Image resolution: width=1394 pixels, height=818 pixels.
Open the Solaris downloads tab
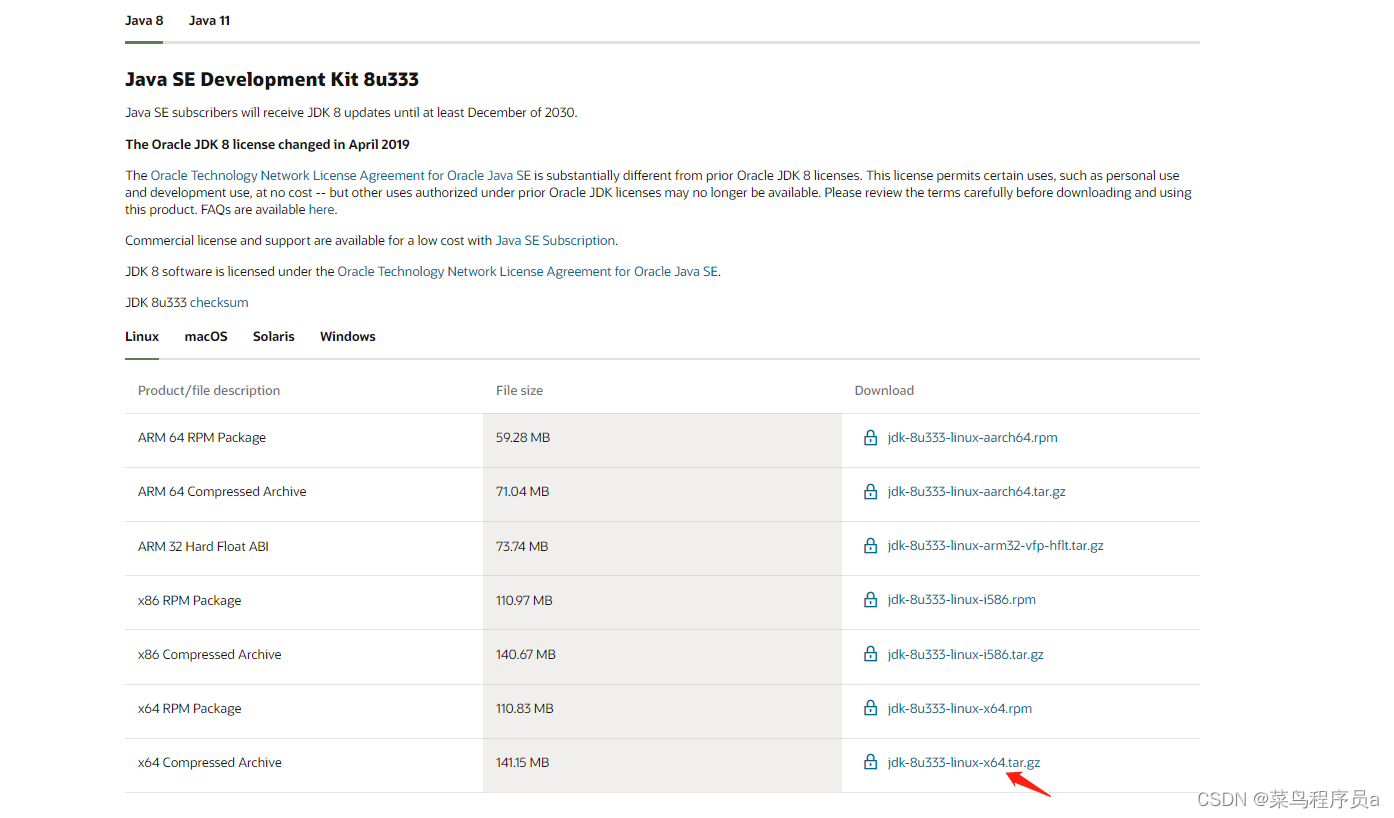click(273, 336)
